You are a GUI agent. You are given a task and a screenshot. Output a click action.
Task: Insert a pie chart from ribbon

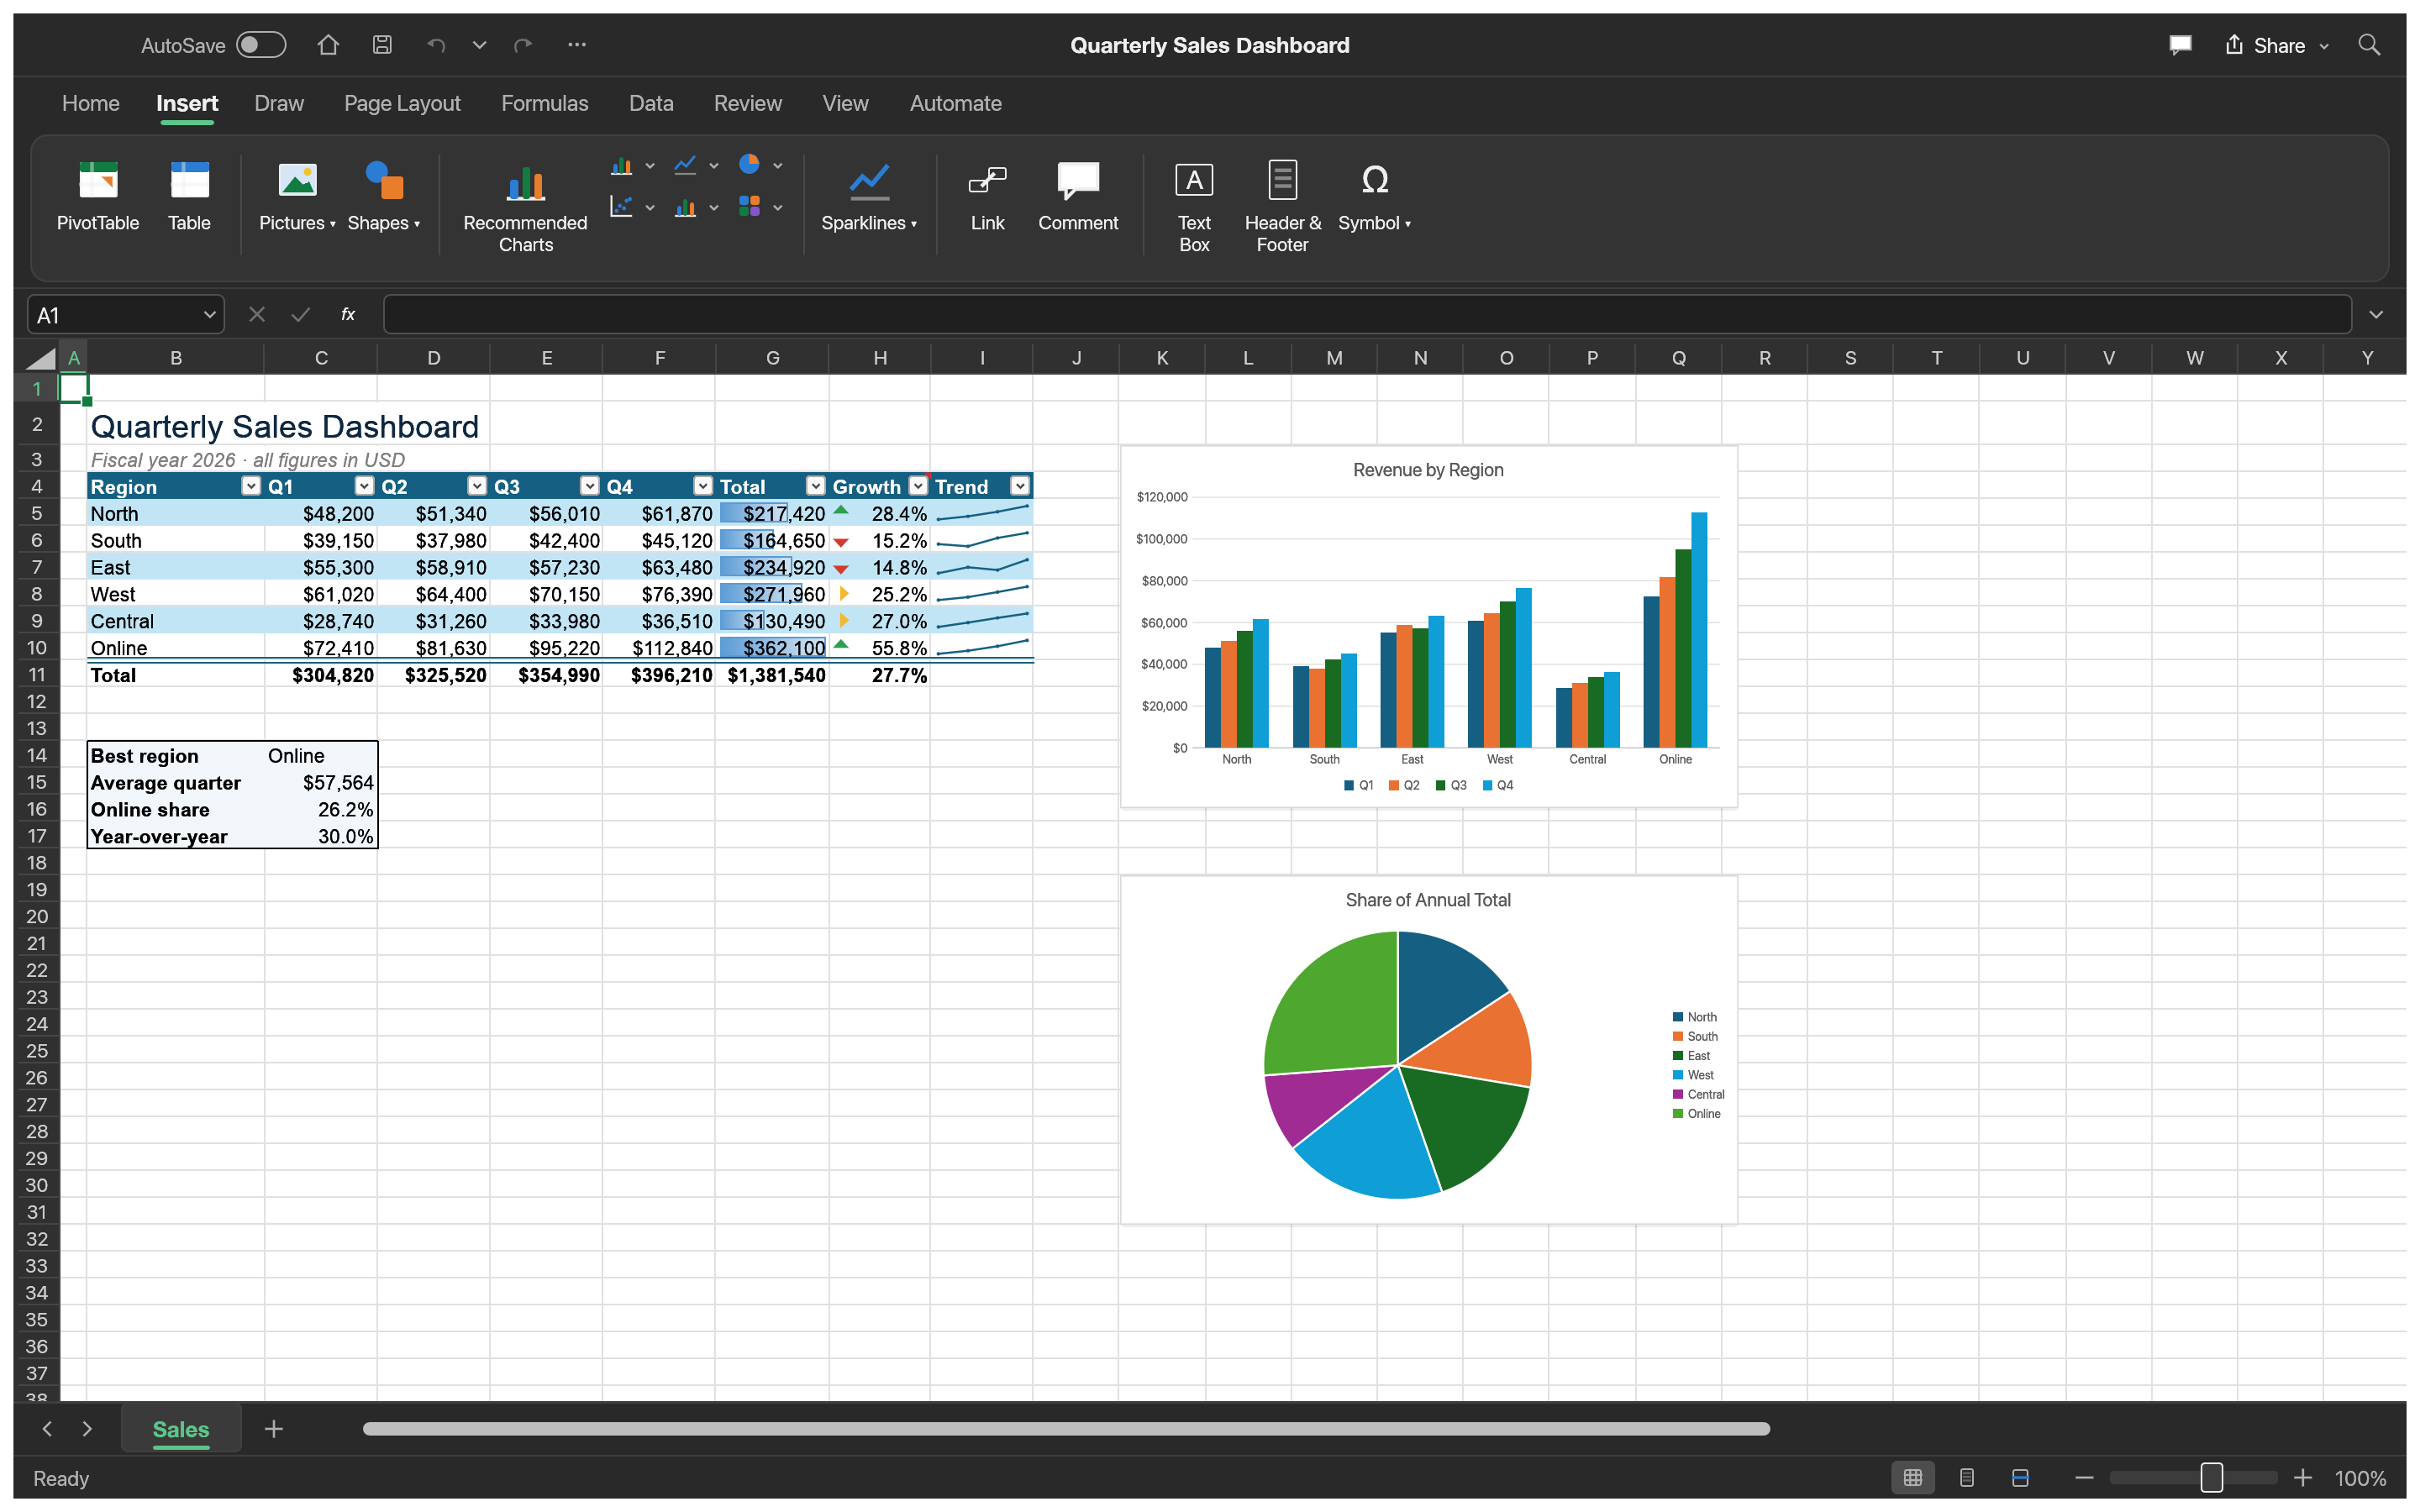(749, 165)
